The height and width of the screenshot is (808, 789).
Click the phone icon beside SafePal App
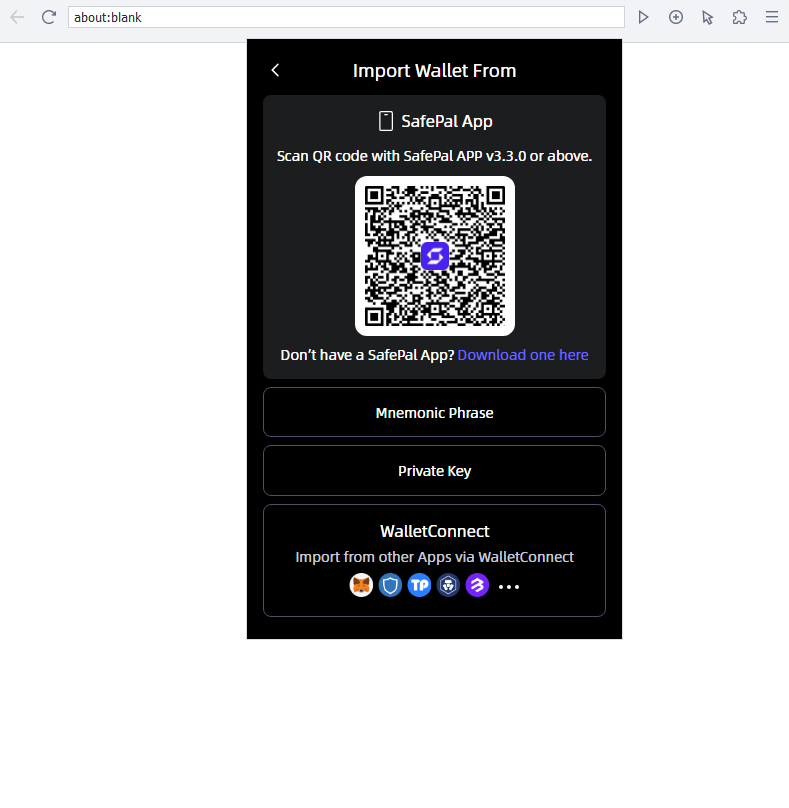click(x=385, y=122)
